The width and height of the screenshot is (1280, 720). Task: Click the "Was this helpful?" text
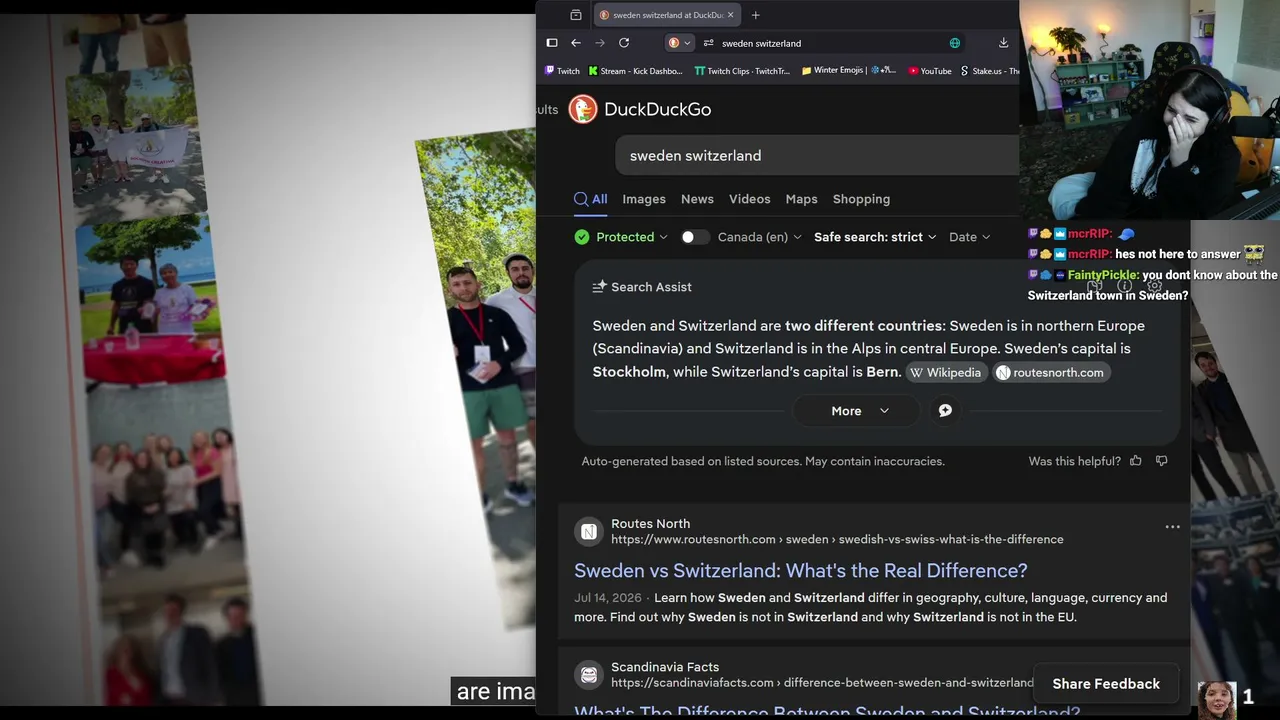pos(1074,461)
